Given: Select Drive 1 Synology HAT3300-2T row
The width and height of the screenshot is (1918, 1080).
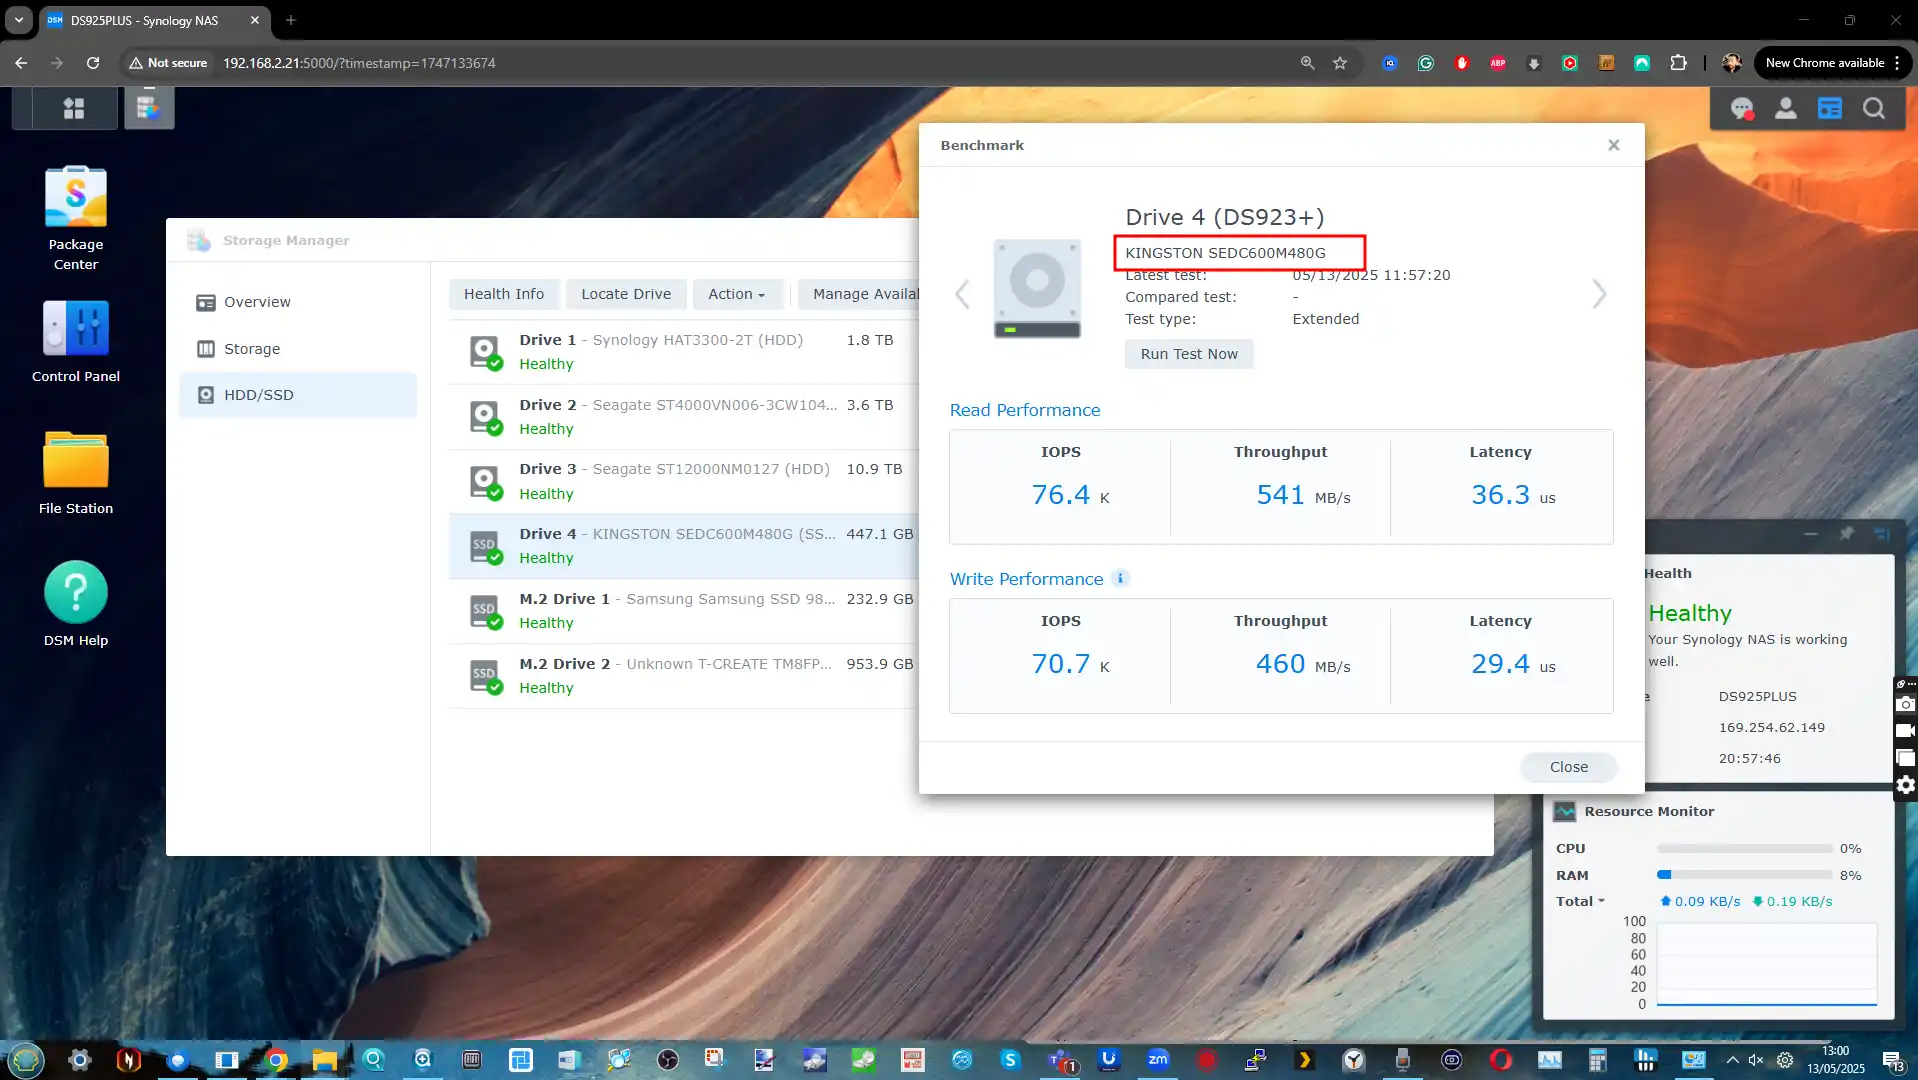Looking at the screenshot, I should click(x=683, y=352).
